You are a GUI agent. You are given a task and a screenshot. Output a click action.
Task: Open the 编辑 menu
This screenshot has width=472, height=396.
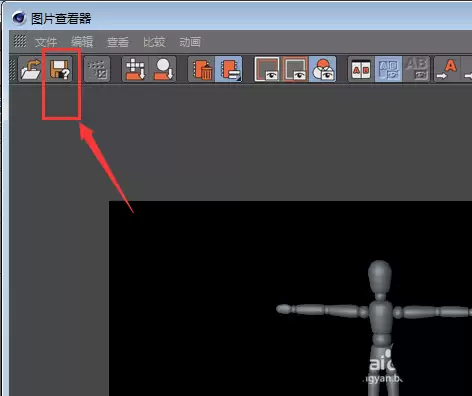pos(82,42)
